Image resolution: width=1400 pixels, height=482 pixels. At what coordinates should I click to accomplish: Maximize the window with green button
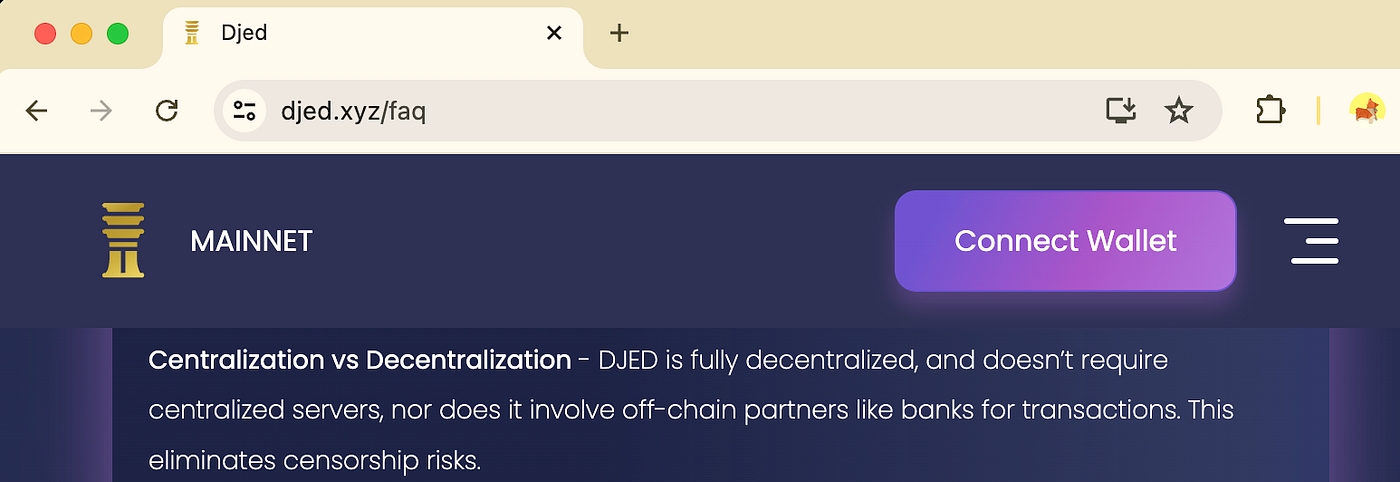coord(118,34)
